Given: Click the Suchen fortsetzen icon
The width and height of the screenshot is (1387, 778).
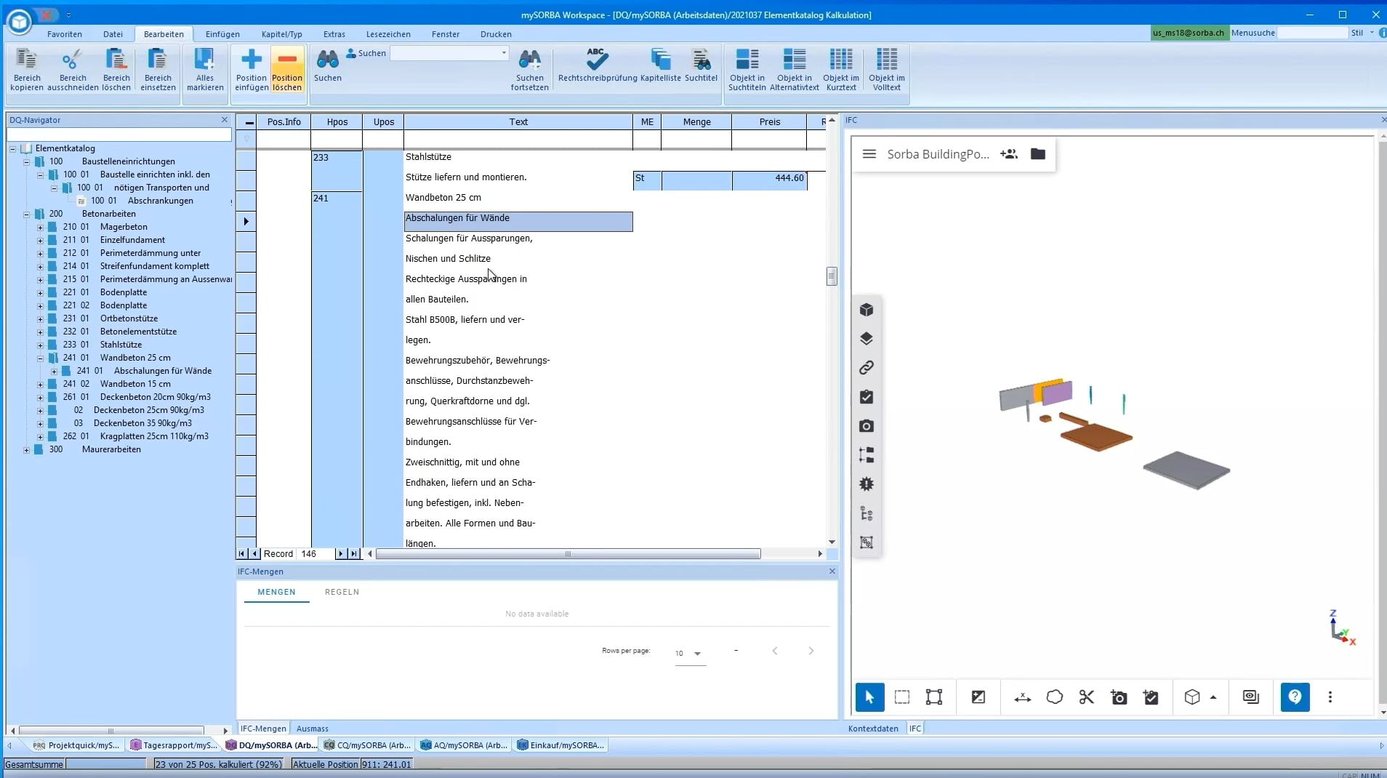Looking at the screenshot, I should pos(530,59).
